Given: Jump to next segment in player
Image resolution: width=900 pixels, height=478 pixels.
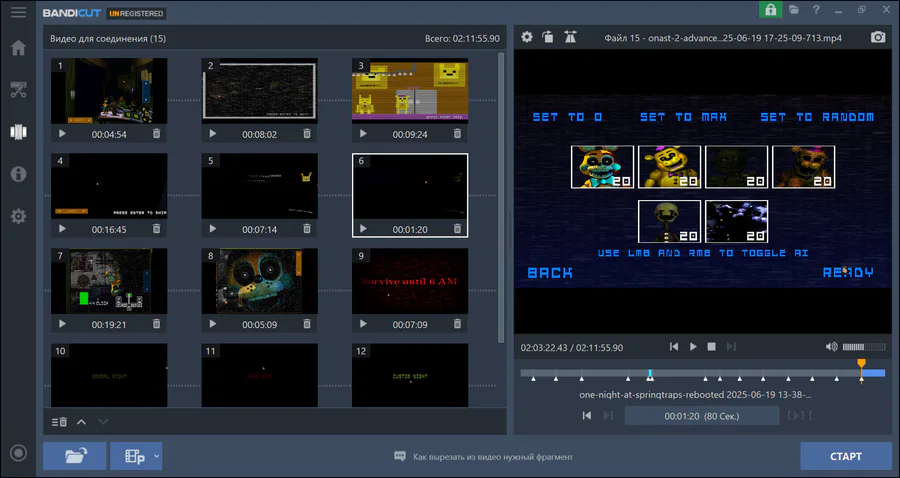Looking at the screenshot, I should click(731, 347).
